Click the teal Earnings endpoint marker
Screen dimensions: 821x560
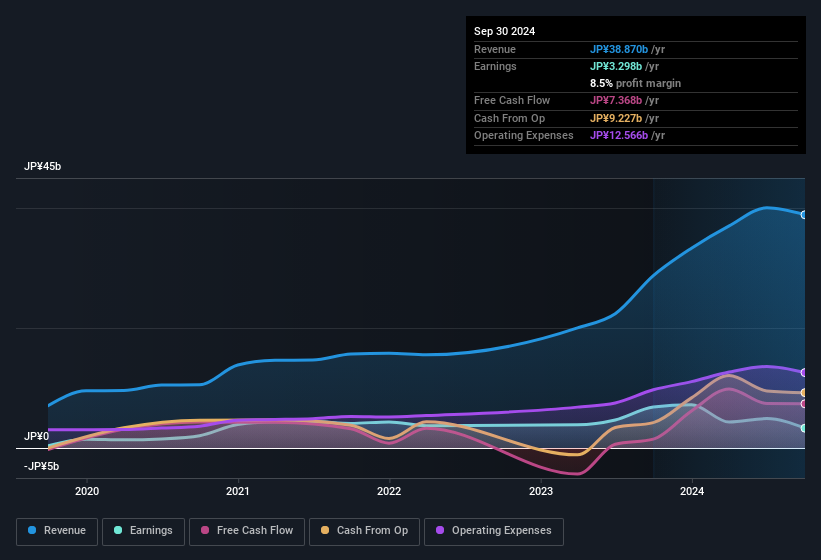[804, 428]
